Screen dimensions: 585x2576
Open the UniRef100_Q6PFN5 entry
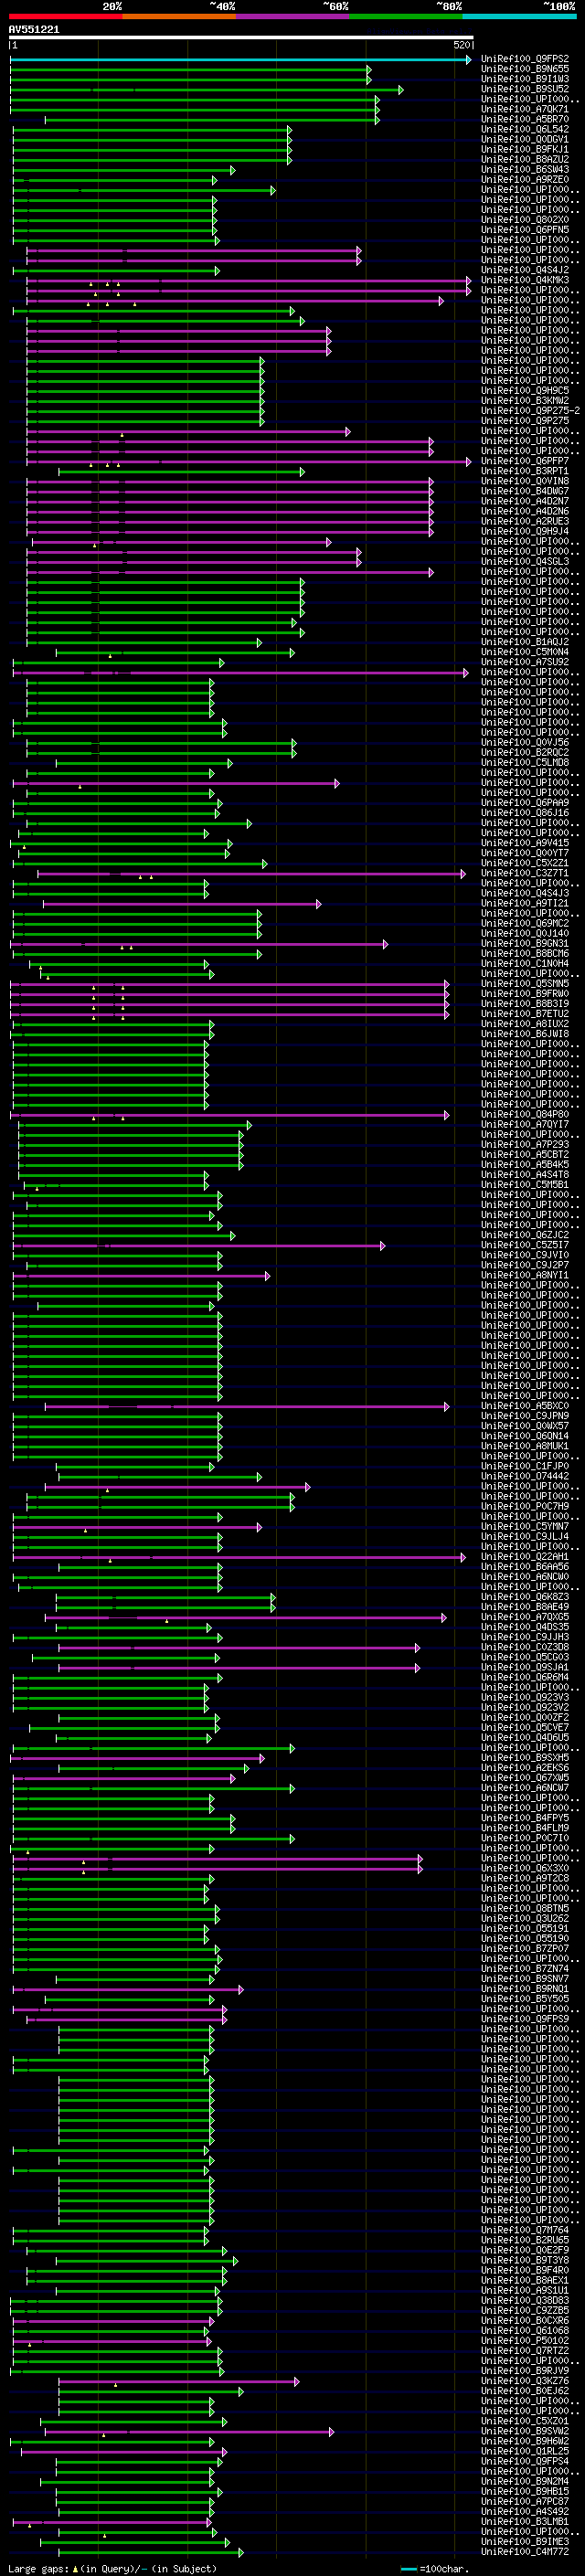click(525, 230)
